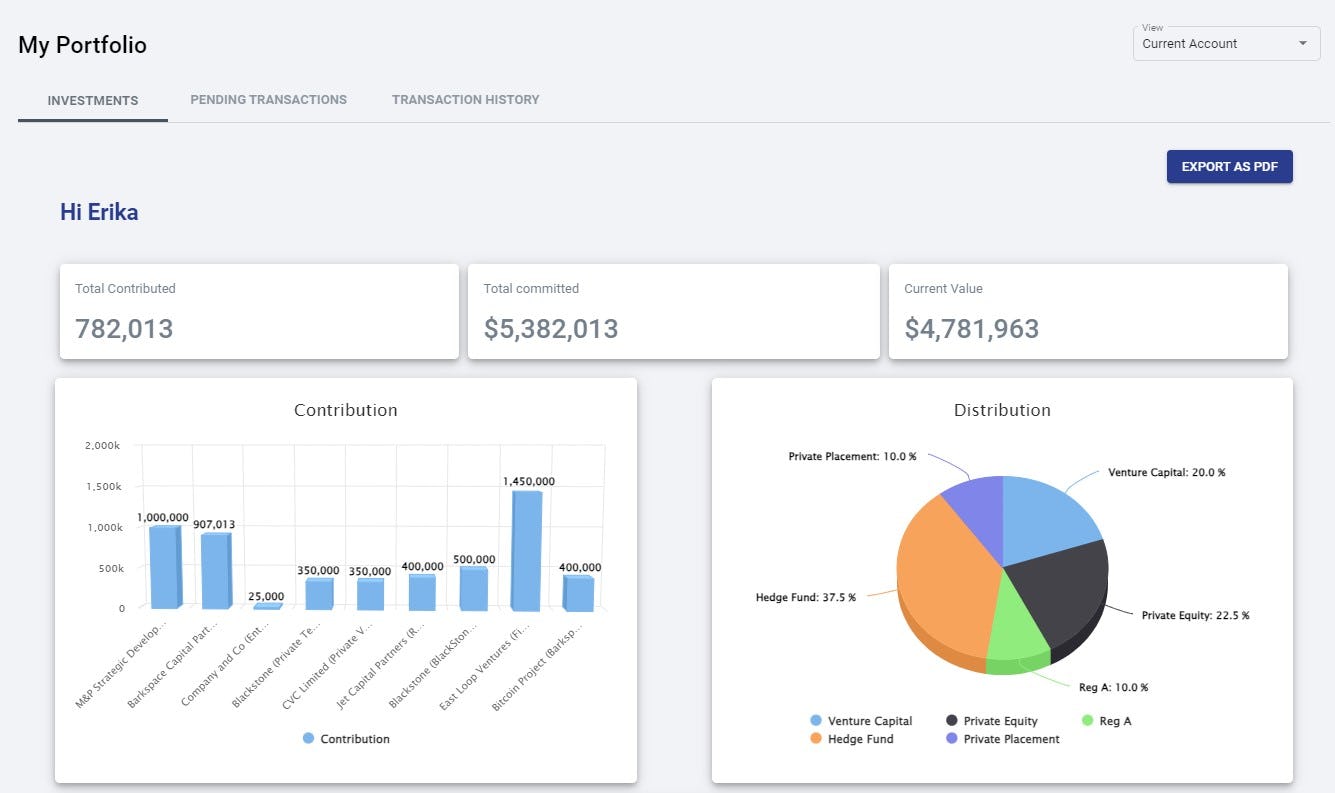
Task: Click the Total Contributed summary card
Action: coord(258,310)
